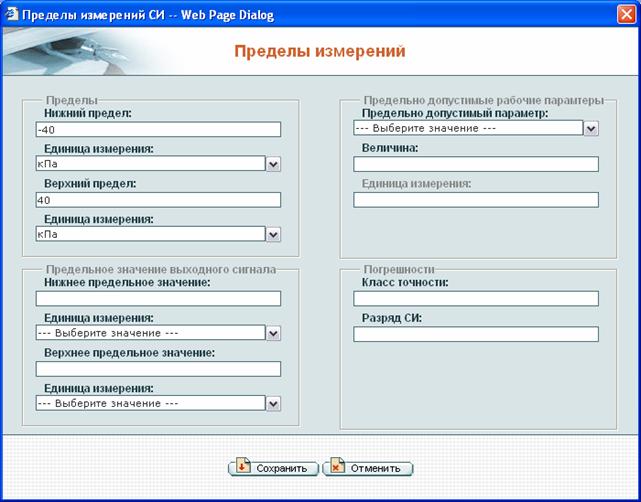641x502 pixels.
Task: Click the Предельное значение выходного сигнала group title
Action: 161,270
